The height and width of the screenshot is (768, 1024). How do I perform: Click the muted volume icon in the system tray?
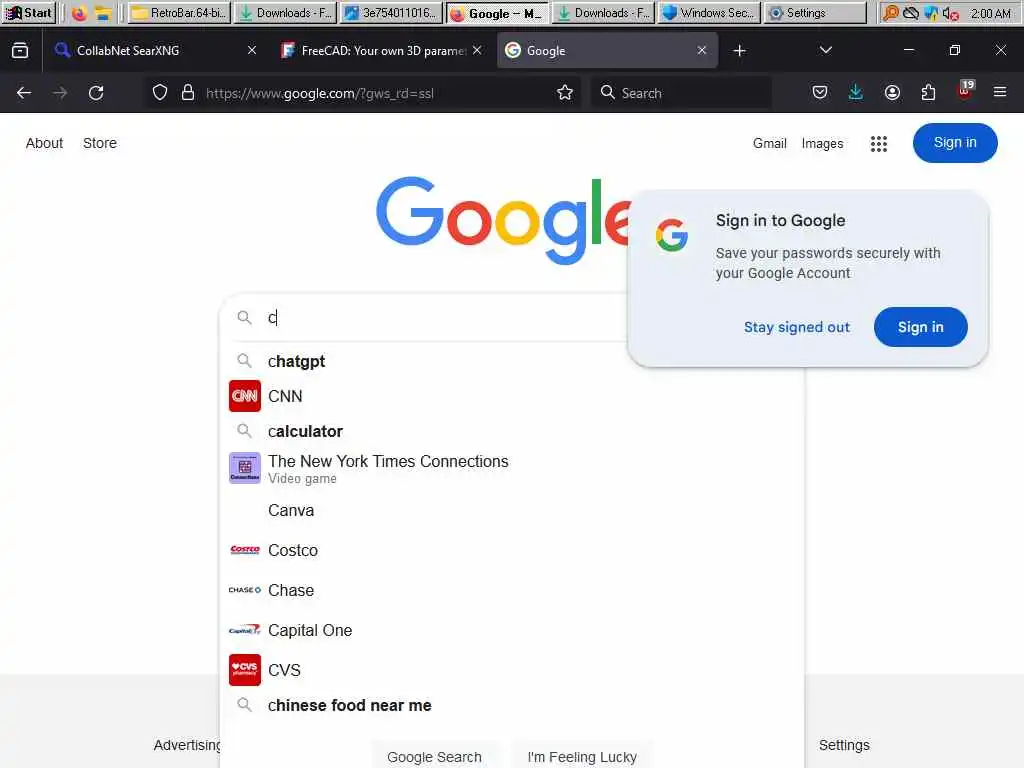950,13
